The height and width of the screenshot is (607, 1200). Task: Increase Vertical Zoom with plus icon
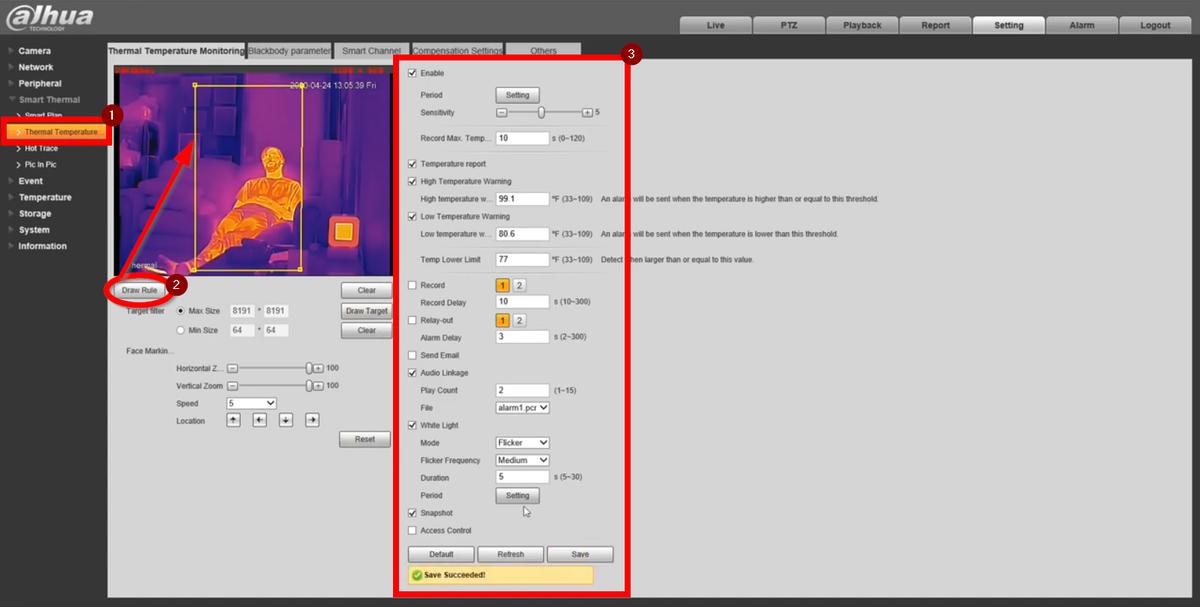pyautogui.click(x=319, y=386)
